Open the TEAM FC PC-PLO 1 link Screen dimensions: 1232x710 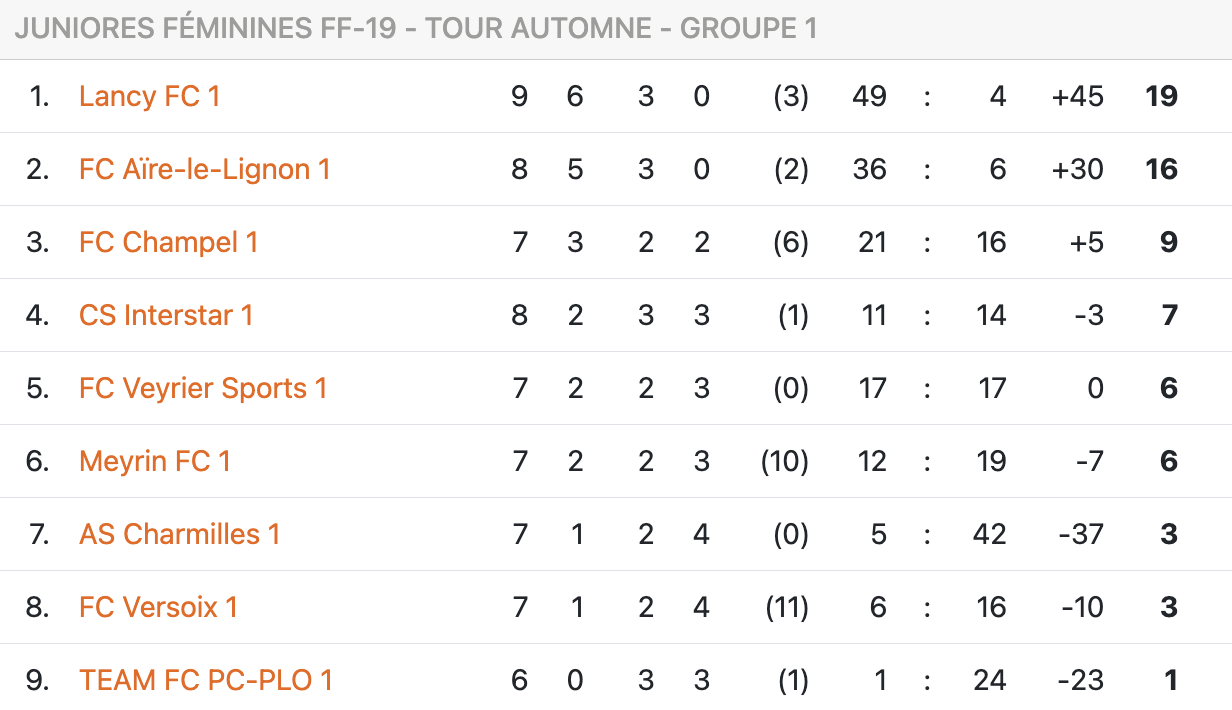(x=205, y=680)
